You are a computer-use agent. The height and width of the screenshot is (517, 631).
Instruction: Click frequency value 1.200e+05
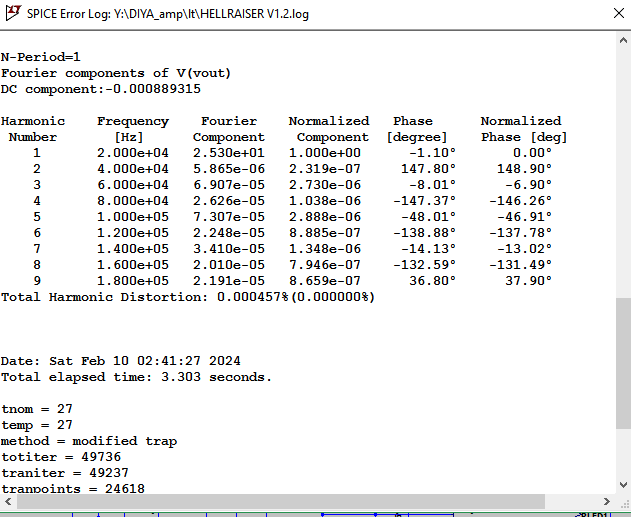pos(133,233)
